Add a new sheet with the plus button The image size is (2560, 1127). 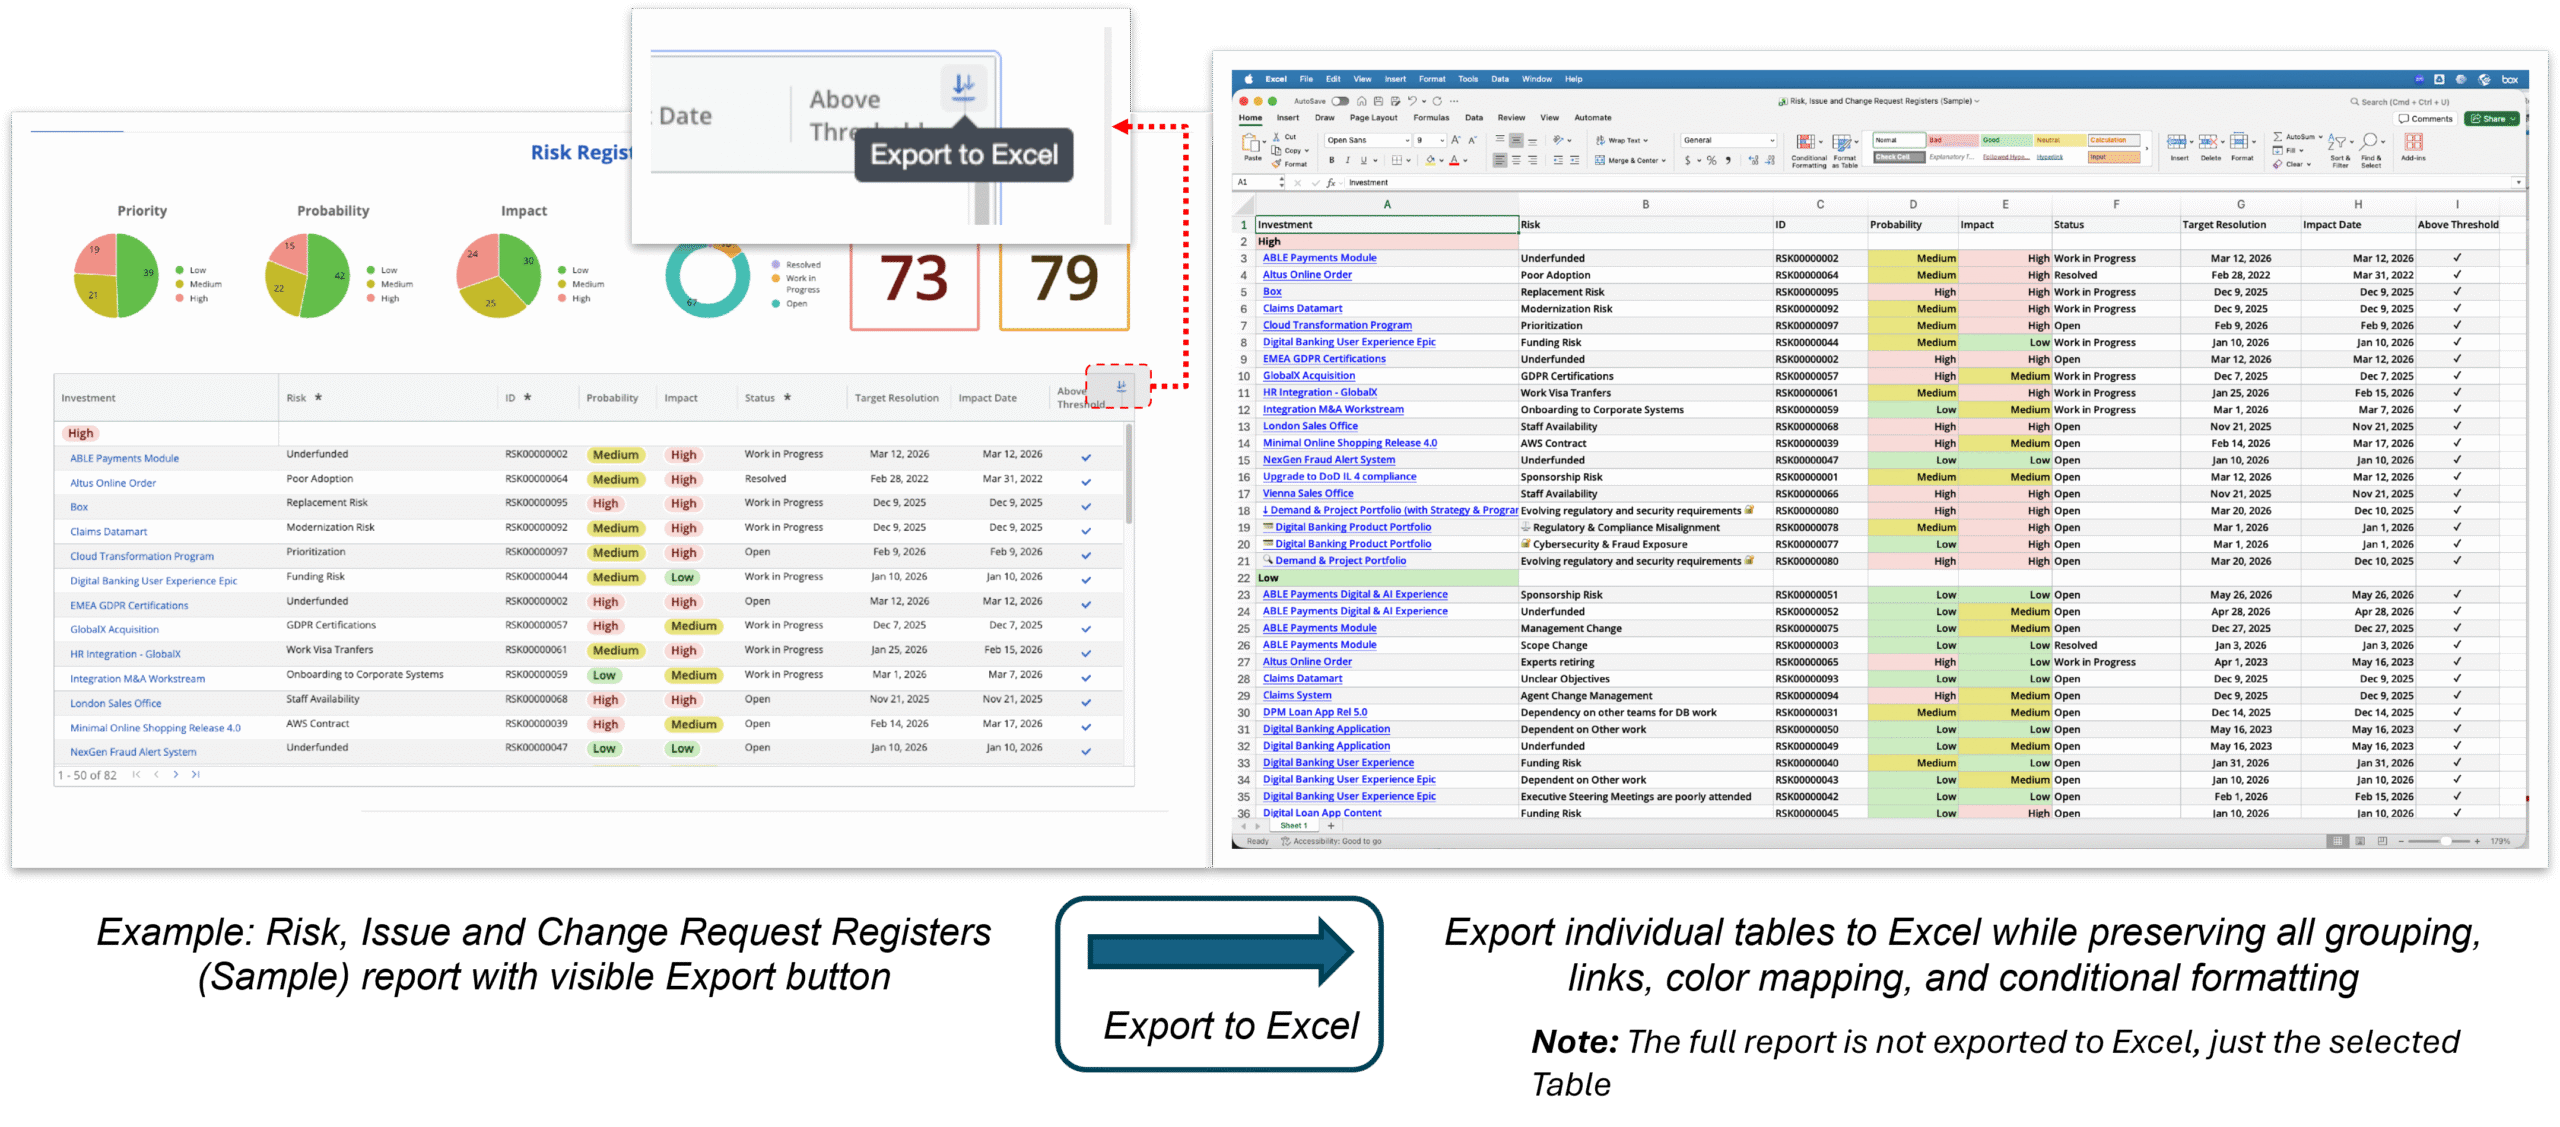(x=1330, y=826)
